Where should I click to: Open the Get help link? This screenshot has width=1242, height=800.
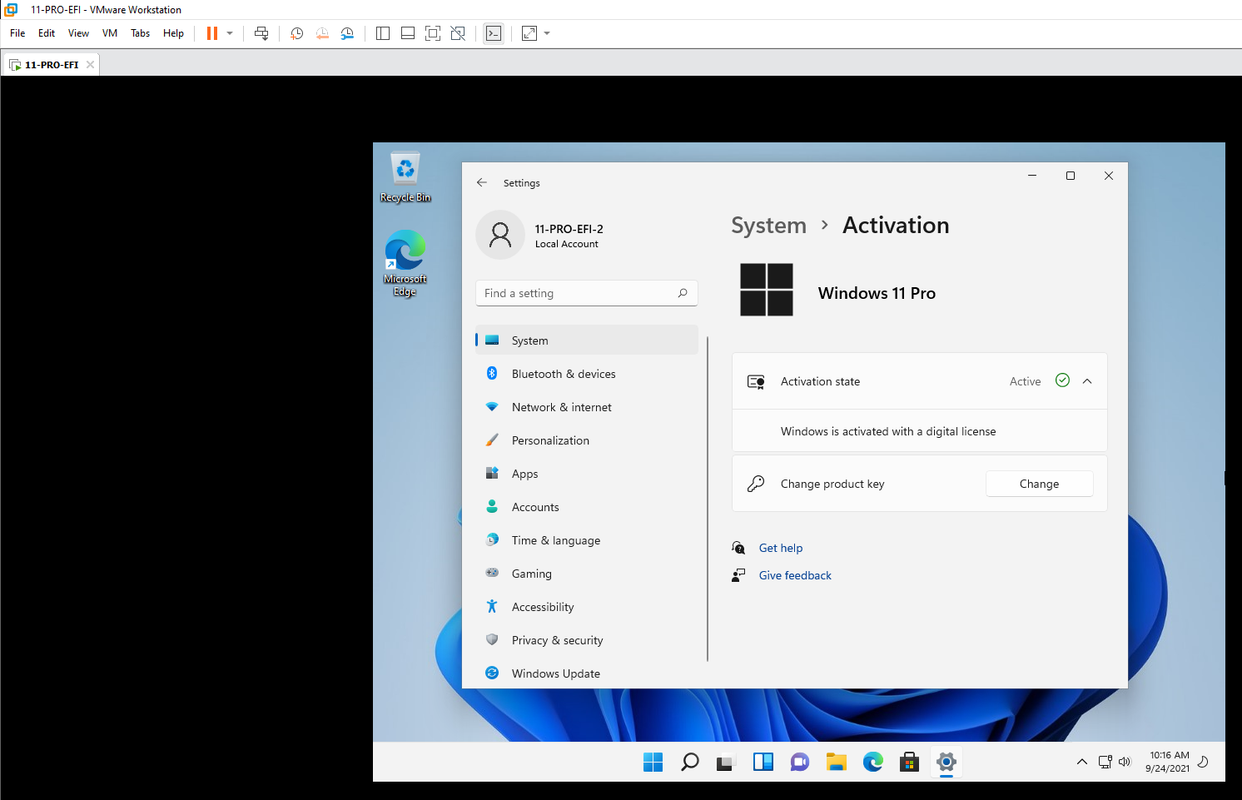tap(781, 548)
